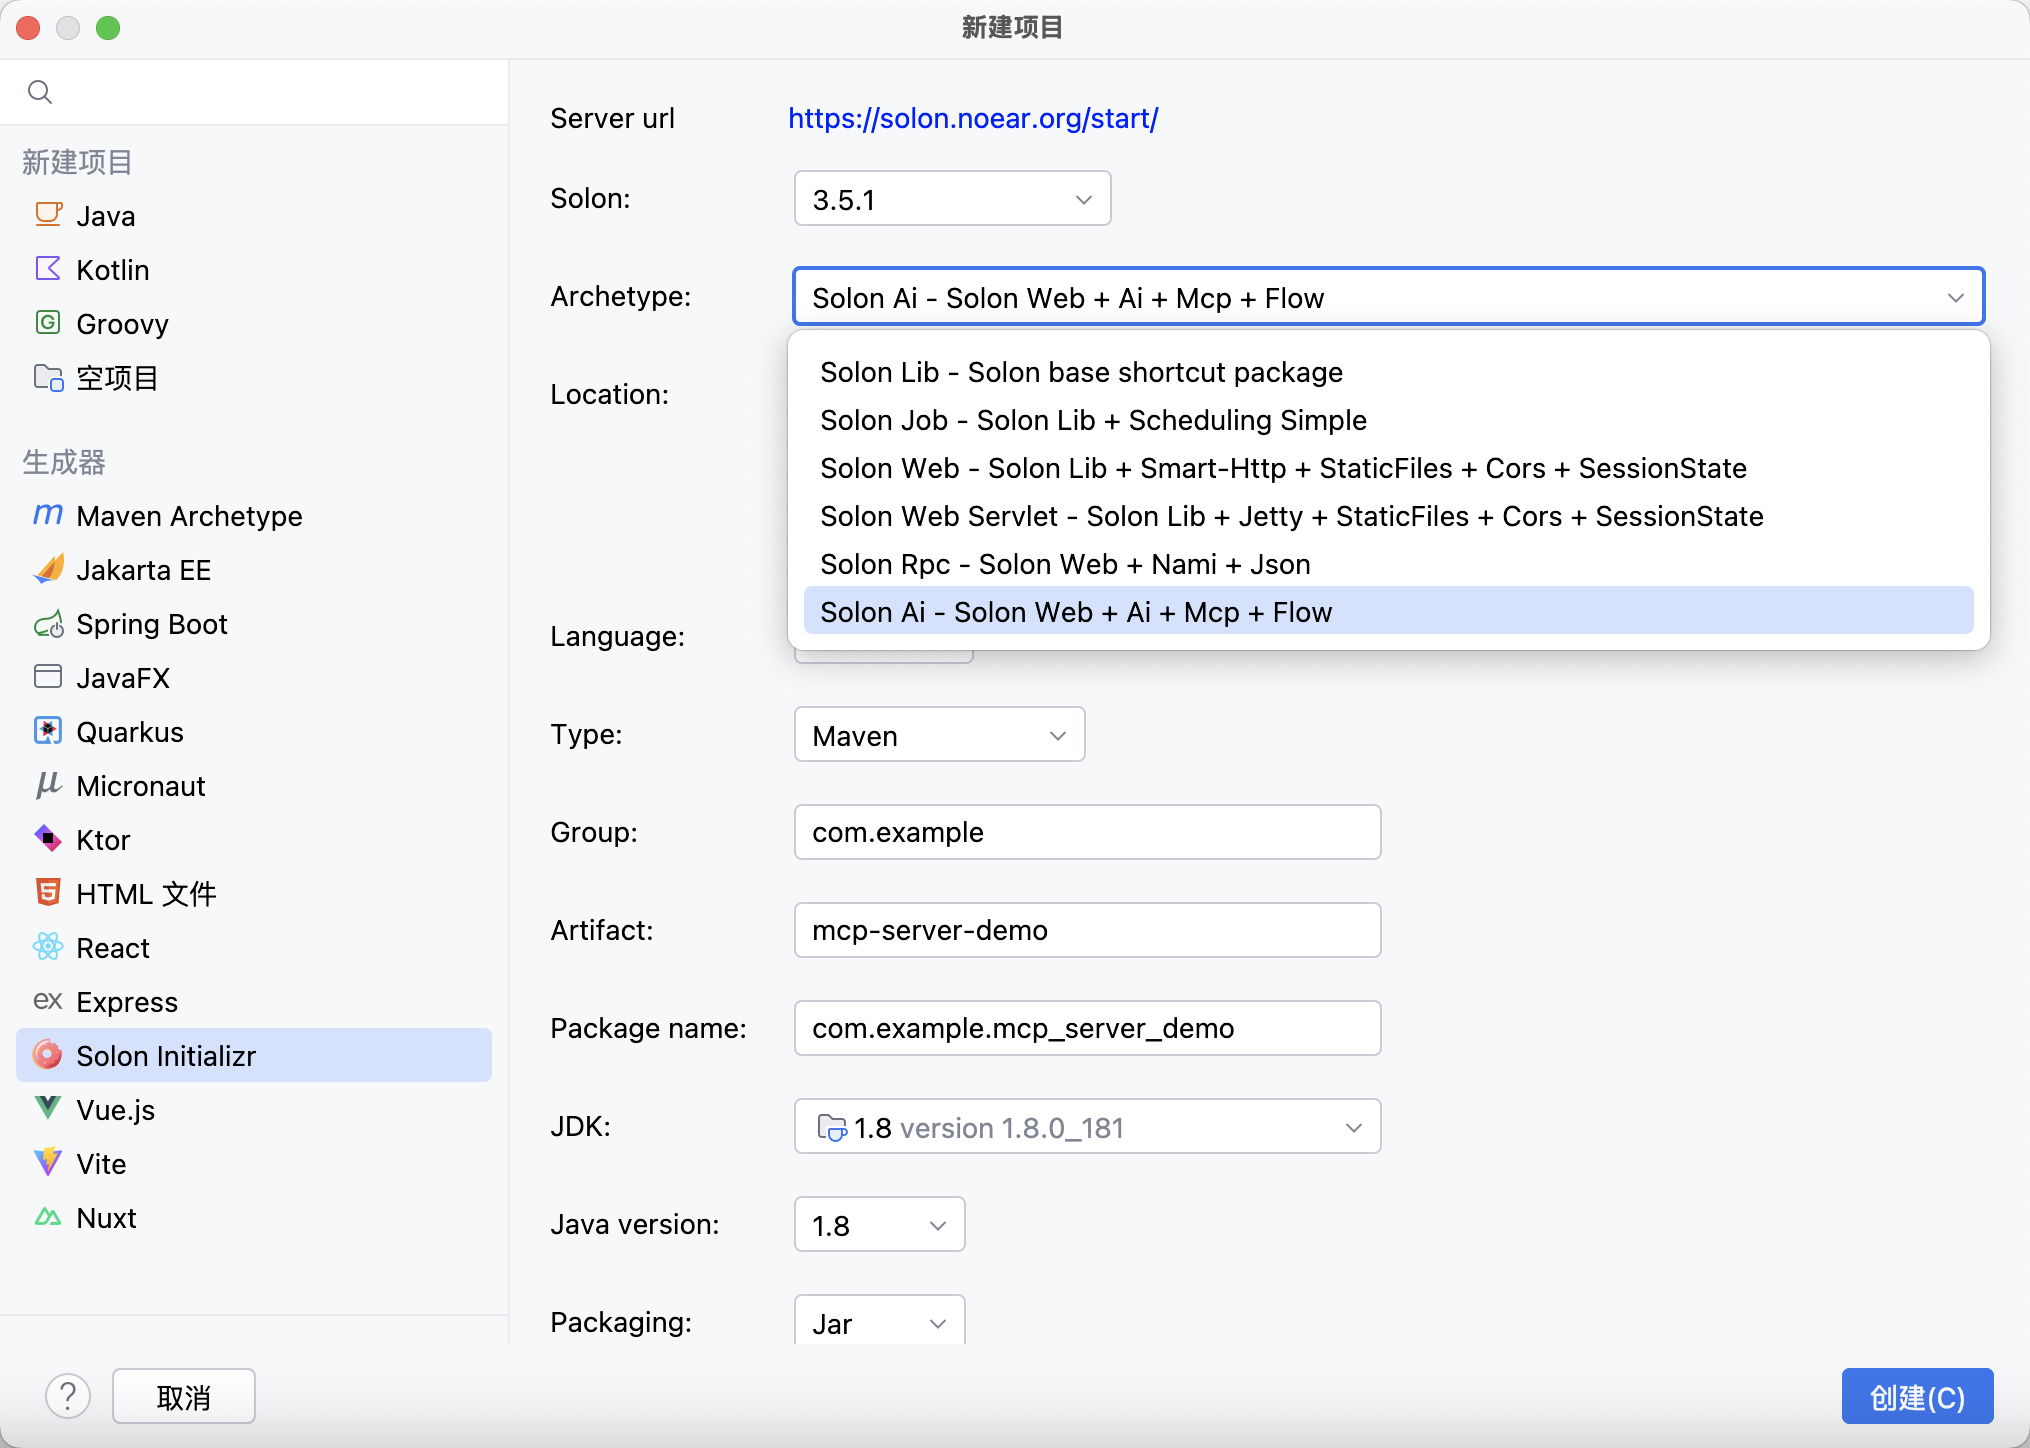Click the HTML 文件 icon

(48, 892)
